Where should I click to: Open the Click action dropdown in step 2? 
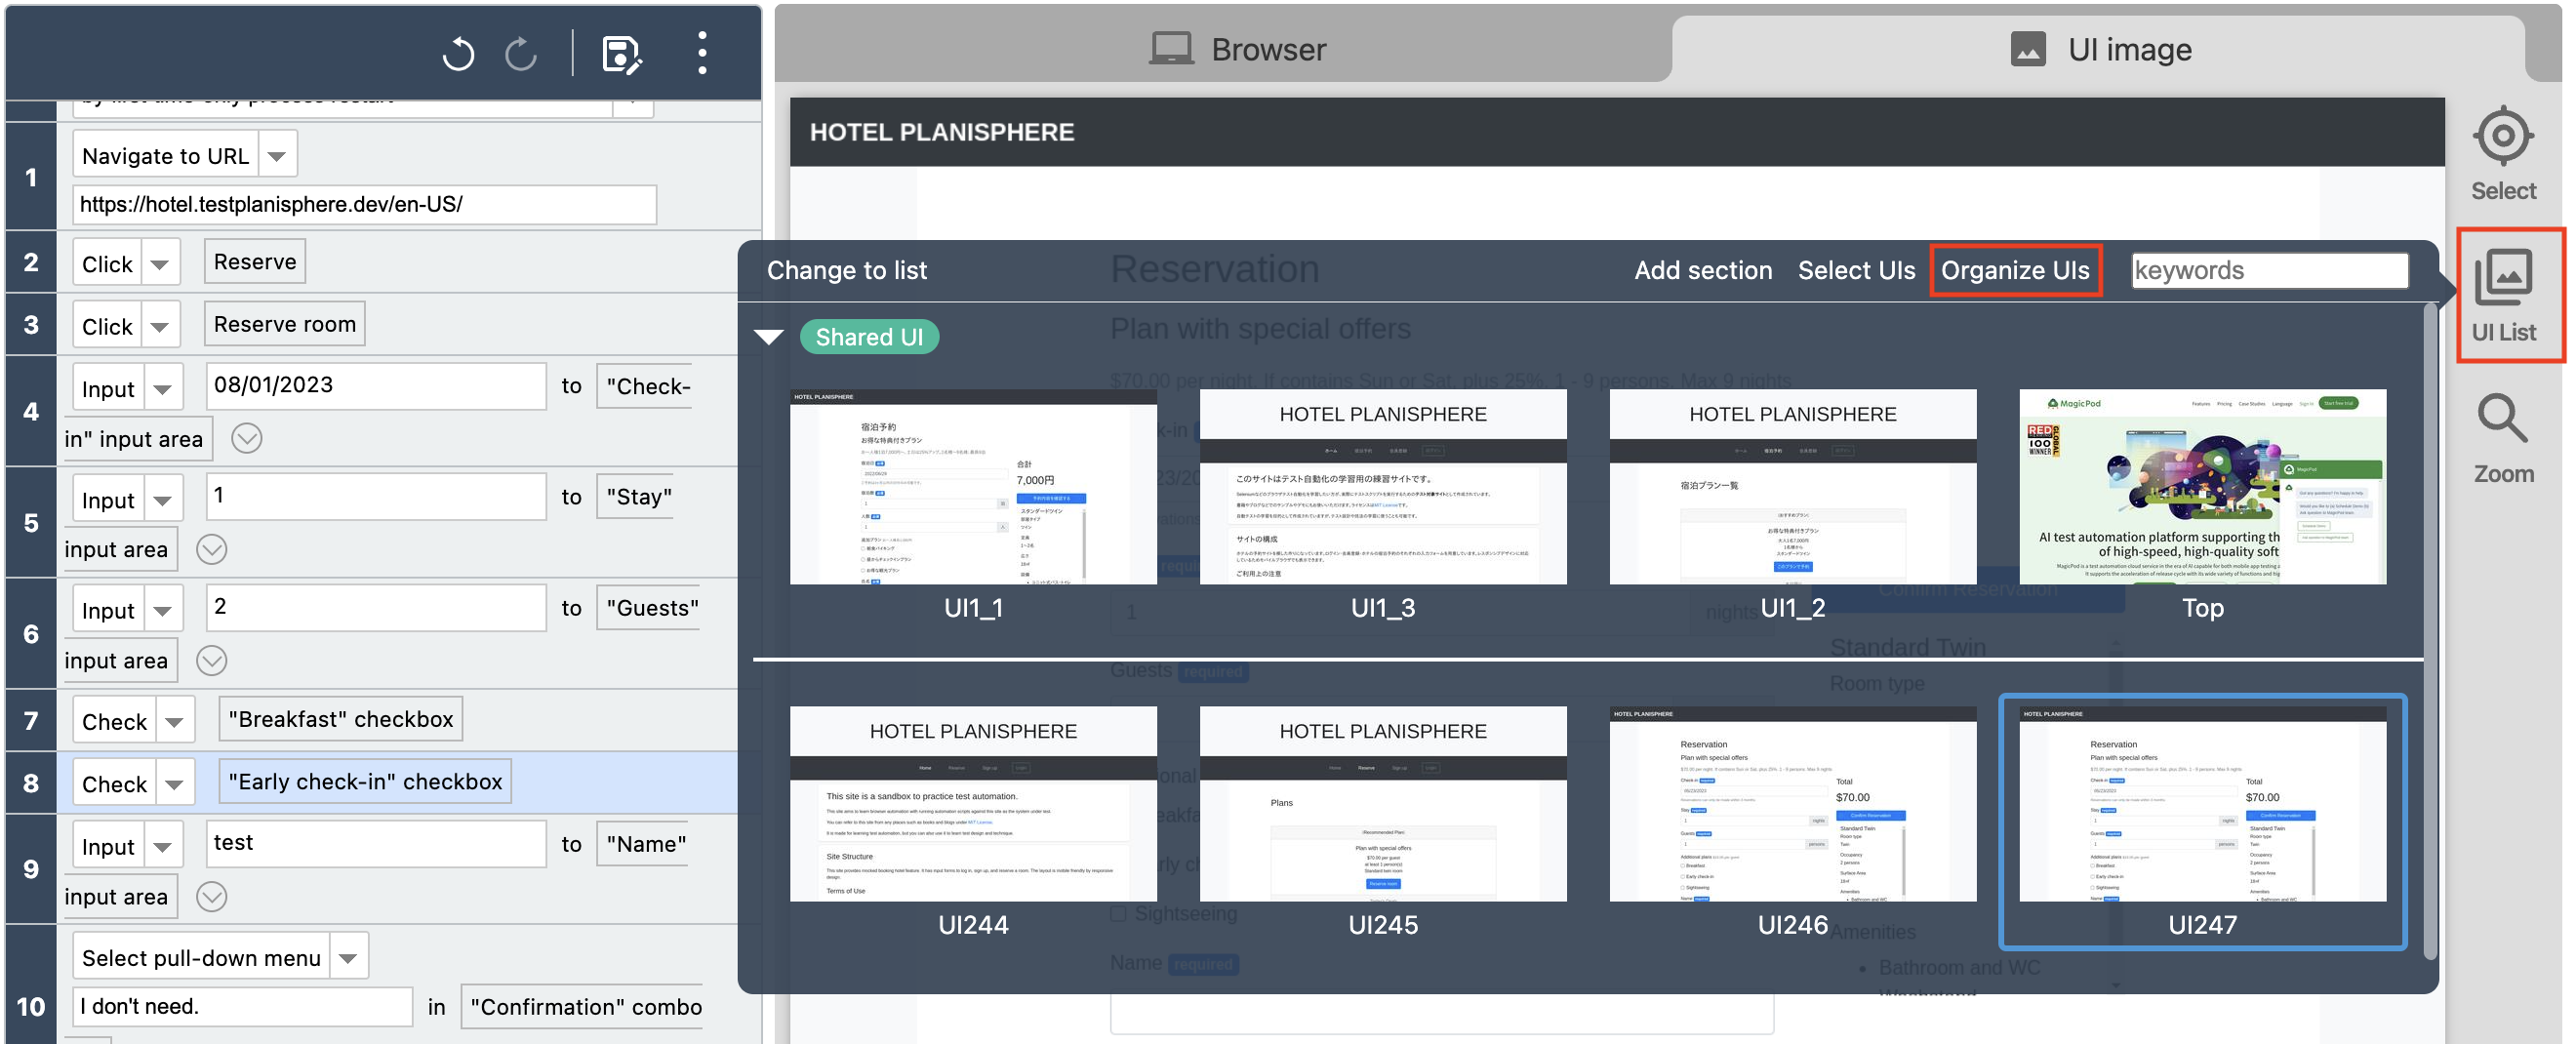(161, 263)
